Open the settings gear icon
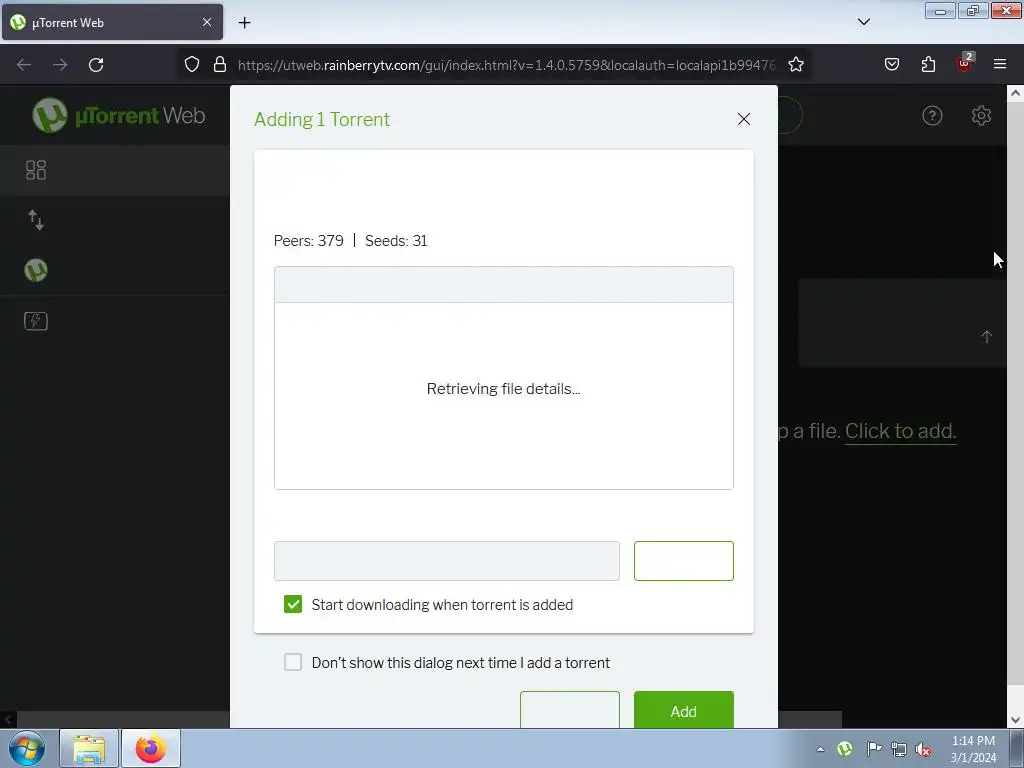Screen dimensions: 1024x768 (x=981, y=116)
